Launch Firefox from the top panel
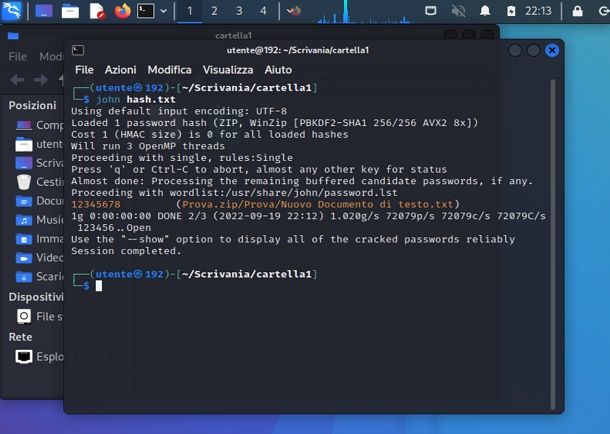The height and width of the screenshot is (434, 610). 122,11
